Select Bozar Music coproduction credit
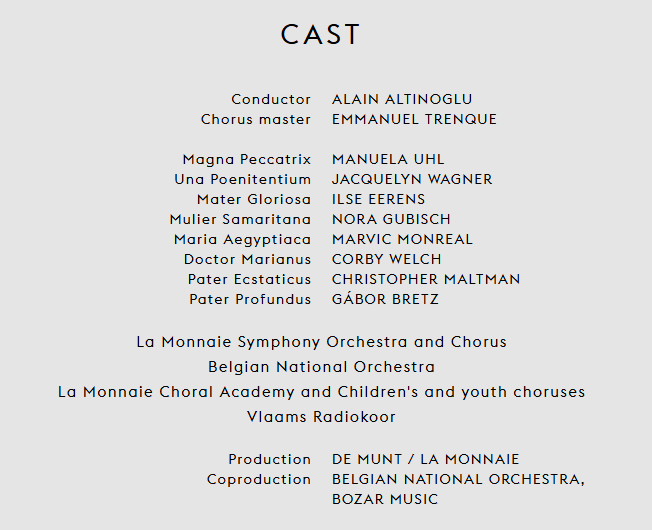 point(385,499)
